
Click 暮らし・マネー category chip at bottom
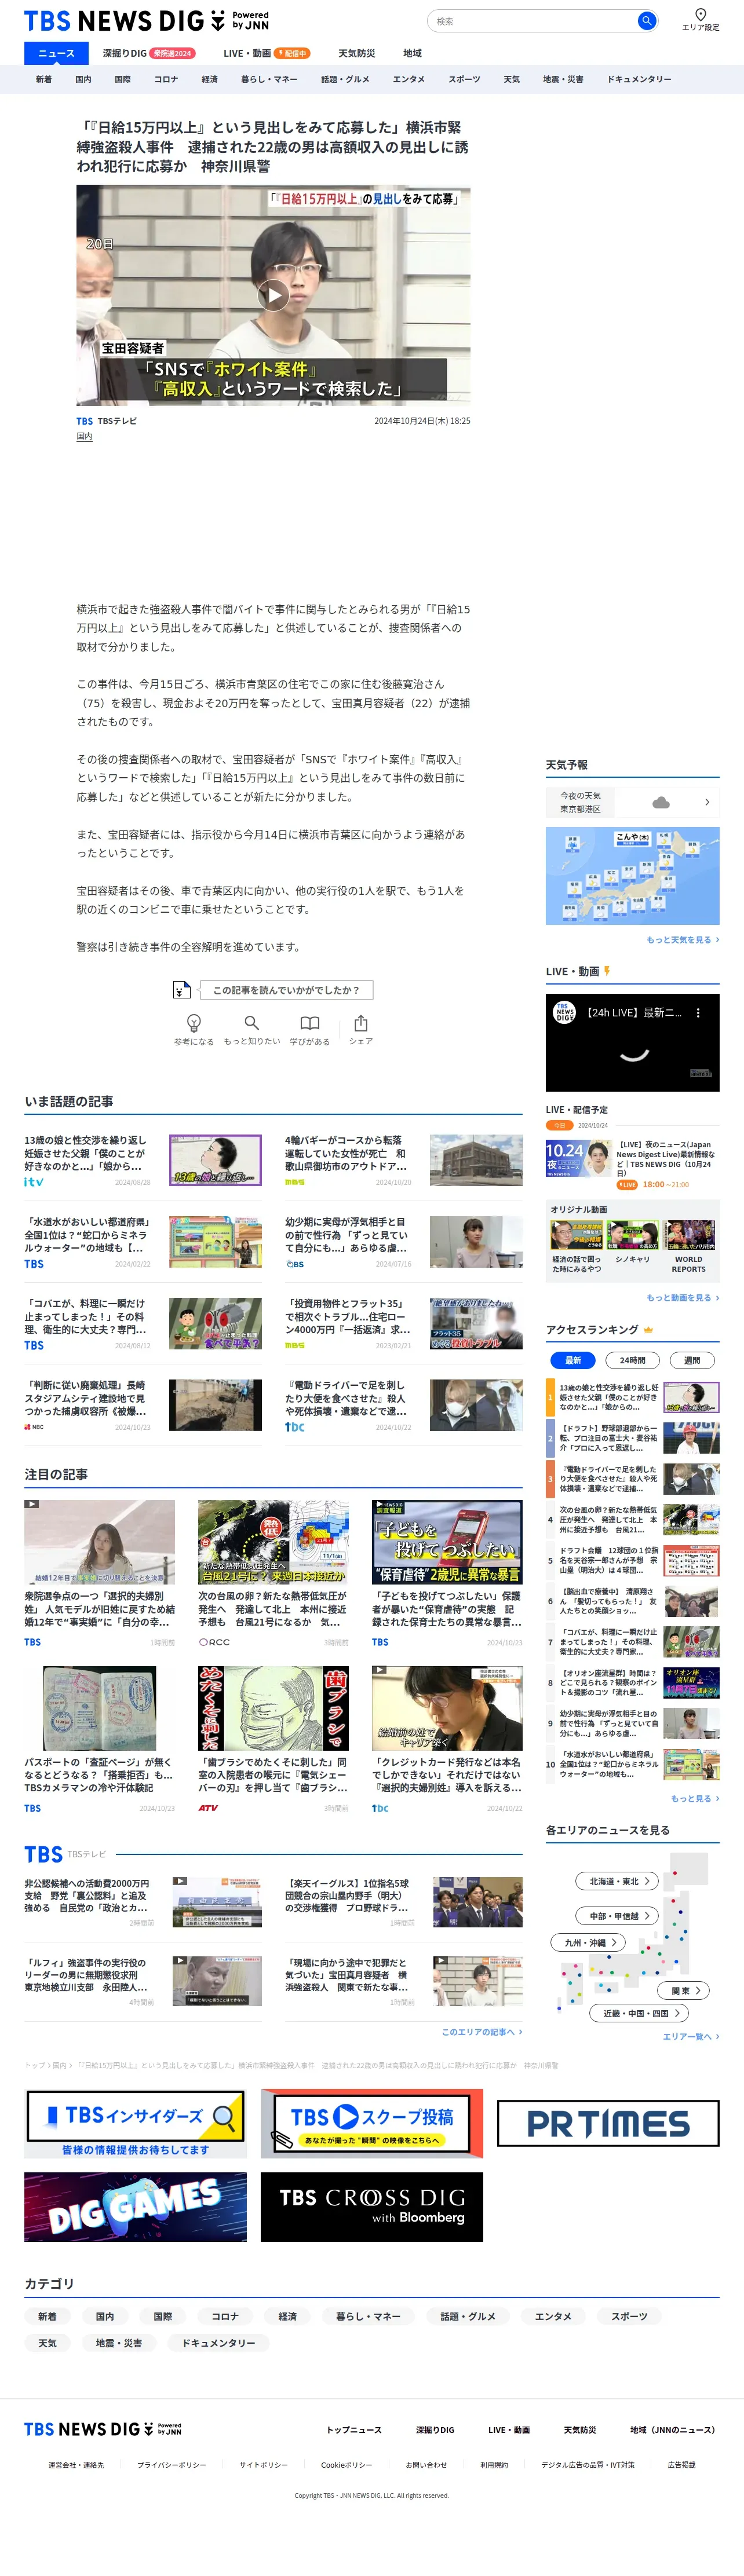368,2316
